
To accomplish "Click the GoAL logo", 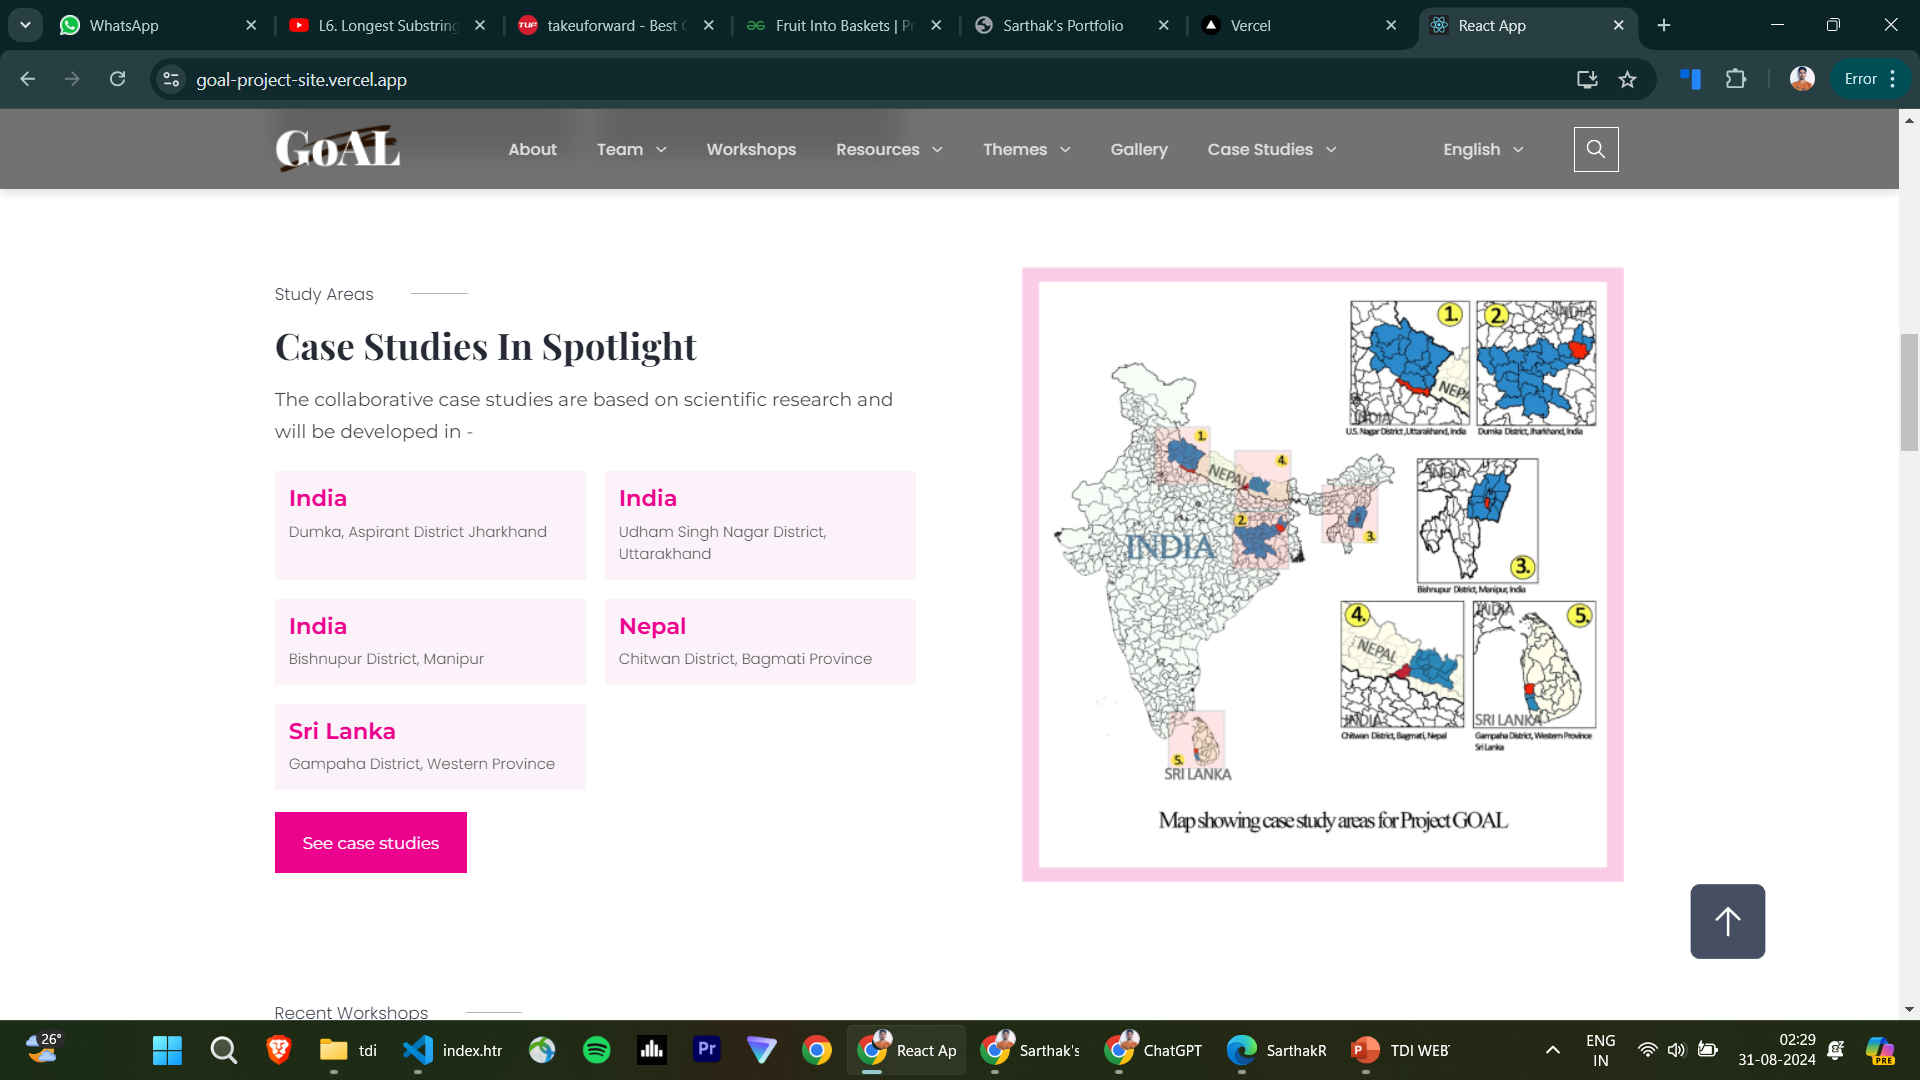I will point(338,149).
